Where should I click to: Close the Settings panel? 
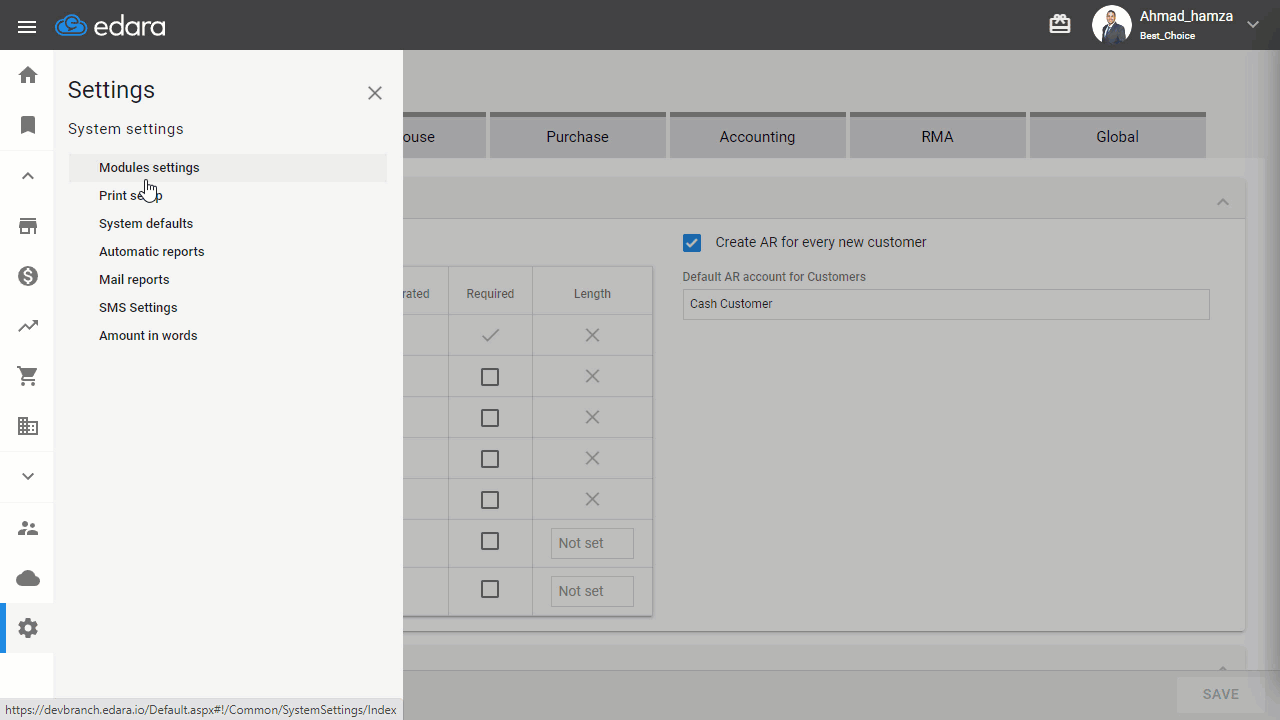point(375,93)
